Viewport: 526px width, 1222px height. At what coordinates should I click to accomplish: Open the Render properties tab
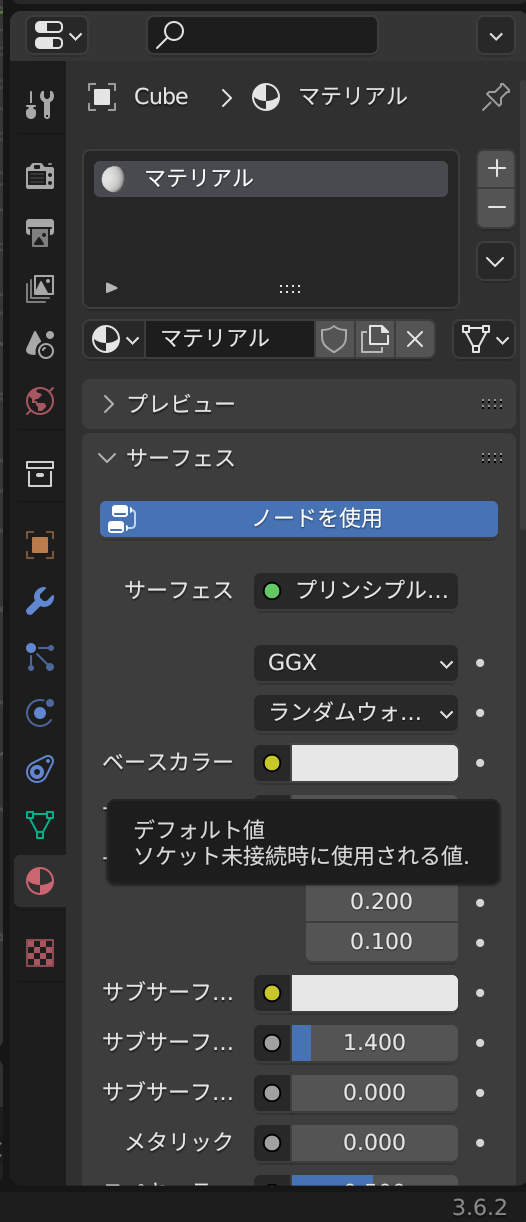pyautogui.click(x=40, y=176)
